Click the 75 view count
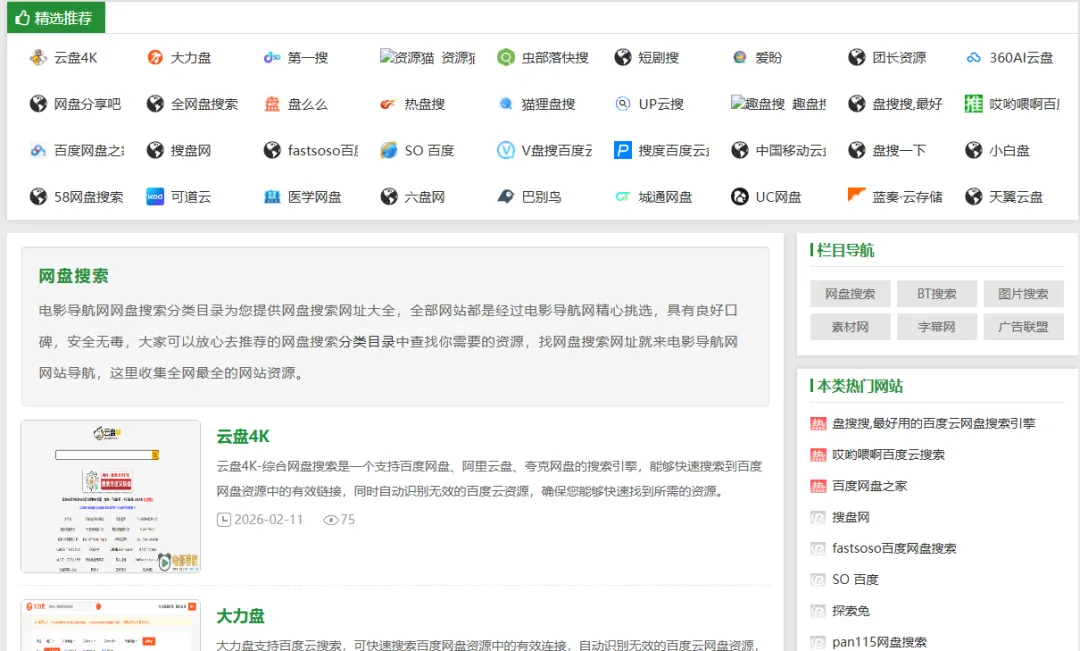The image size is (1080, 651). (348, 519)
